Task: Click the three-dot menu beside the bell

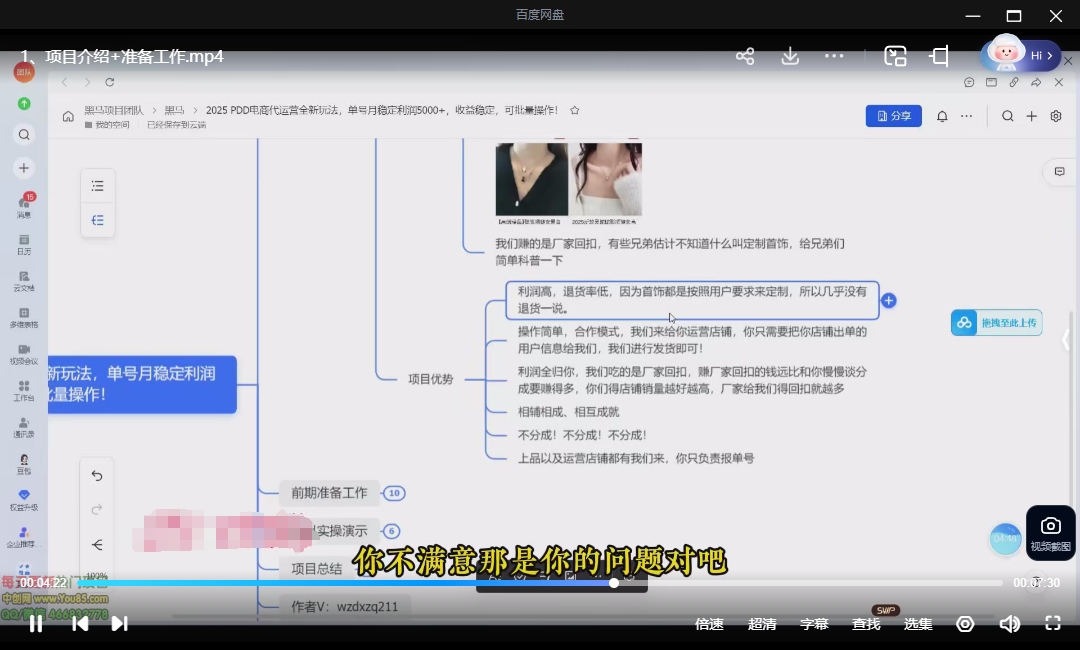Action: coord(966,116)
